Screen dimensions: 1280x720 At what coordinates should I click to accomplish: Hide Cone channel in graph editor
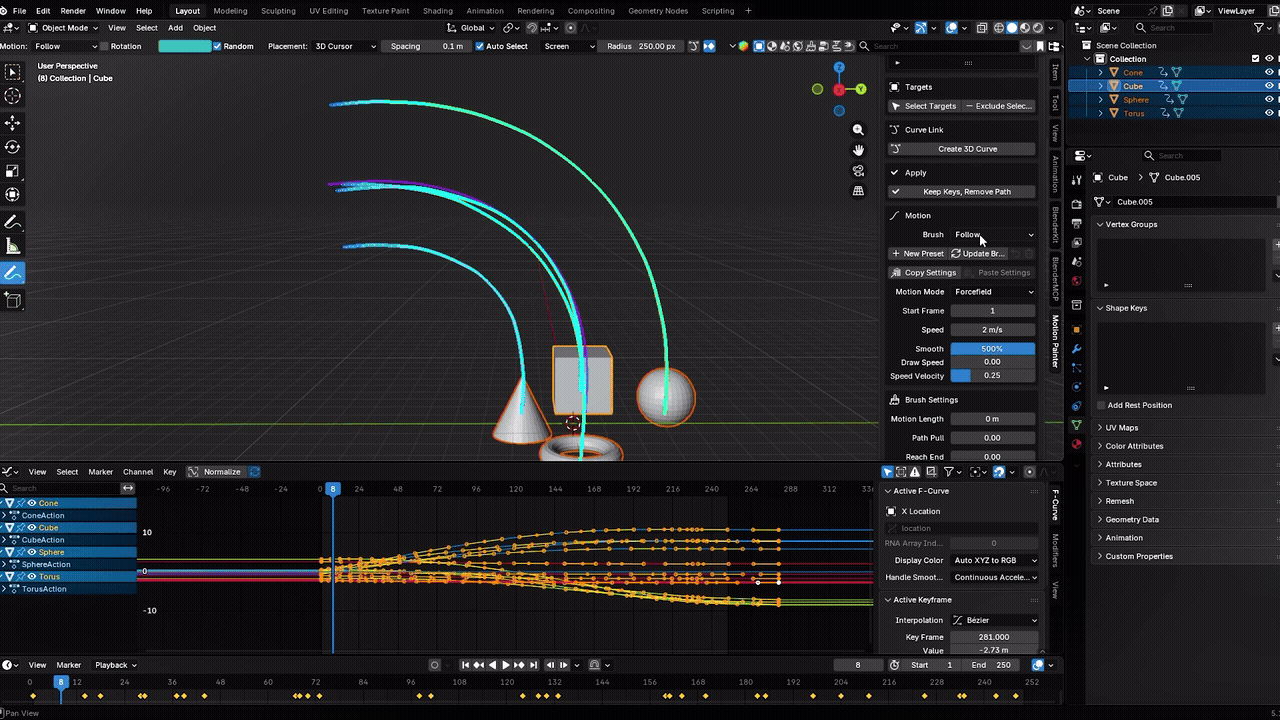32,503
